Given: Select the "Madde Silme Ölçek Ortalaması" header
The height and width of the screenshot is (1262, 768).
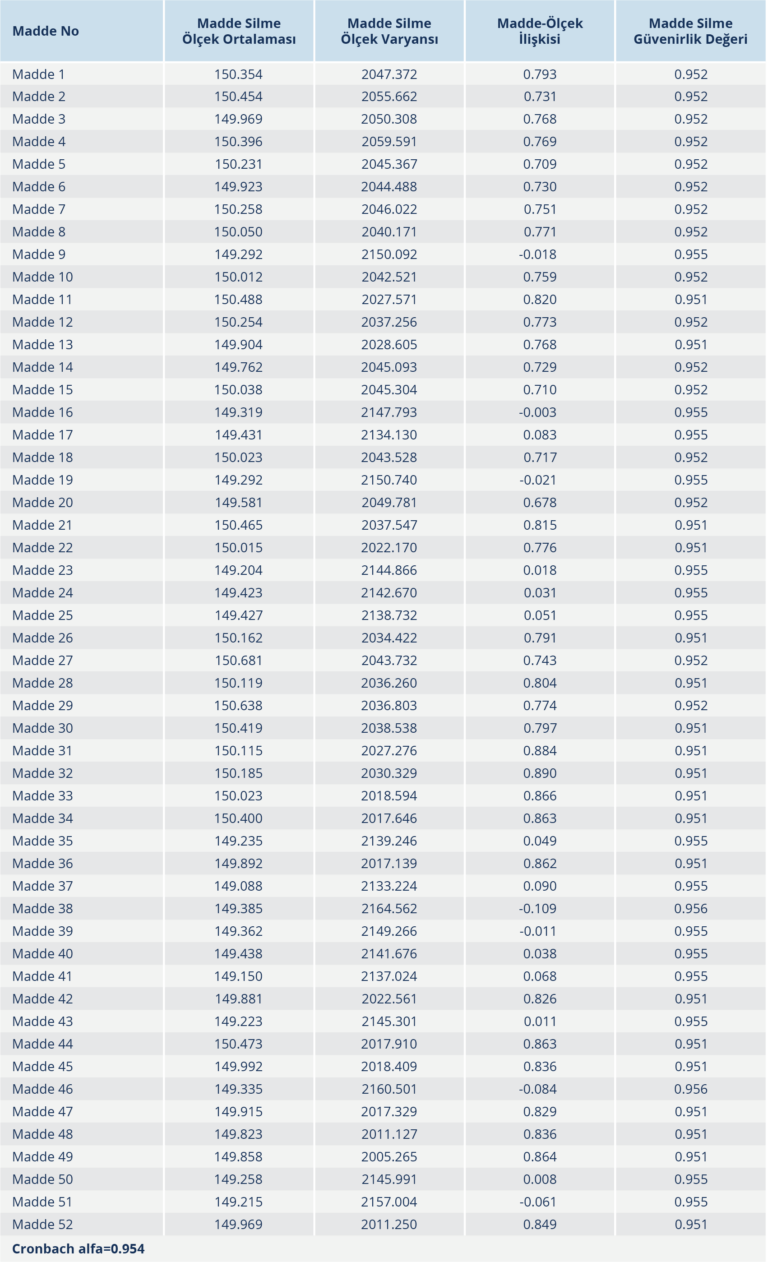Looking at the screenshot, I should (x=239, y=31).
